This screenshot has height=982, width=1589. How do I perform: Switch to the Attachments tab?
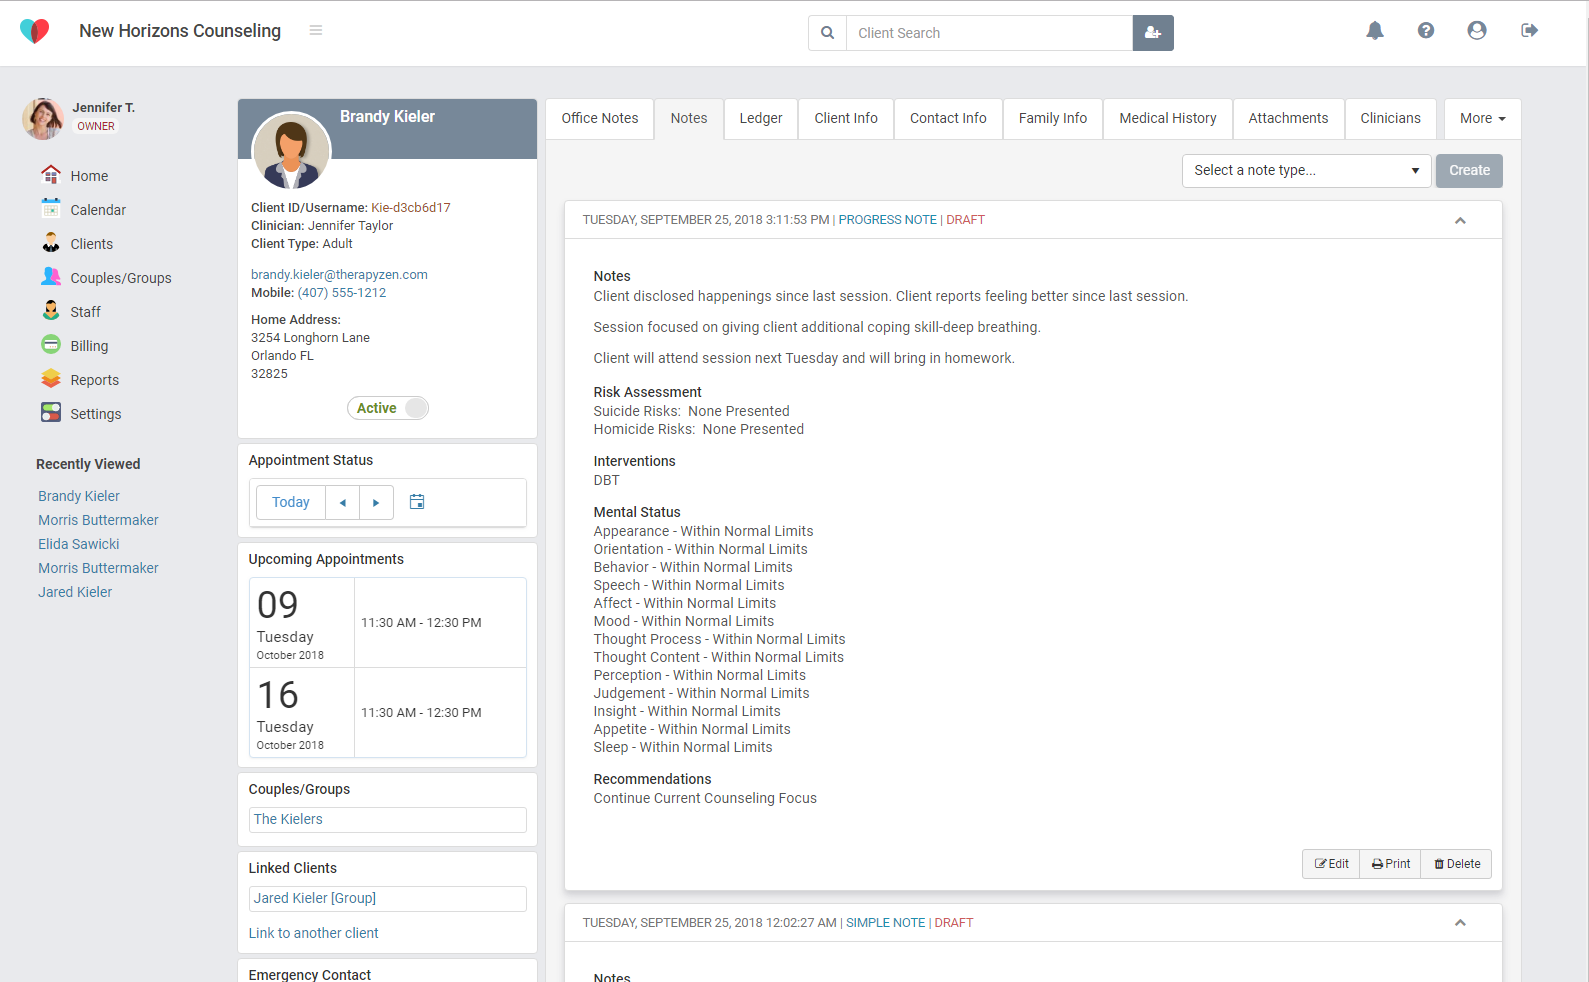(1288, 118)
